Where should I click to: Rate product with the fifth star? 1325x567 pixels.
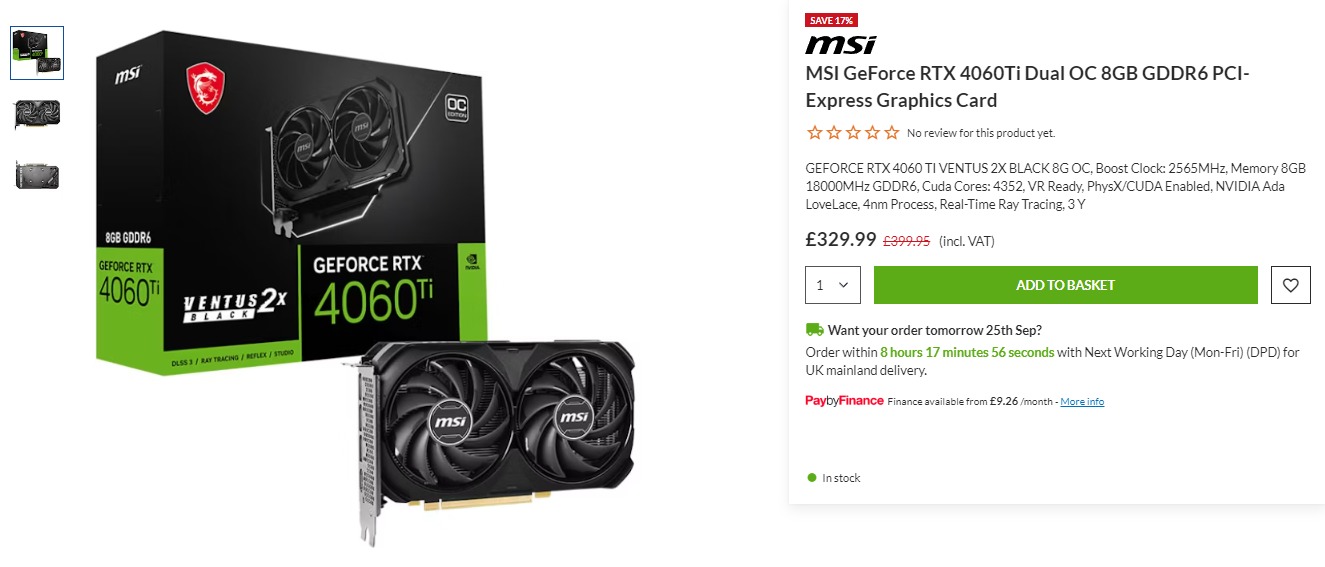click(892, 133)
